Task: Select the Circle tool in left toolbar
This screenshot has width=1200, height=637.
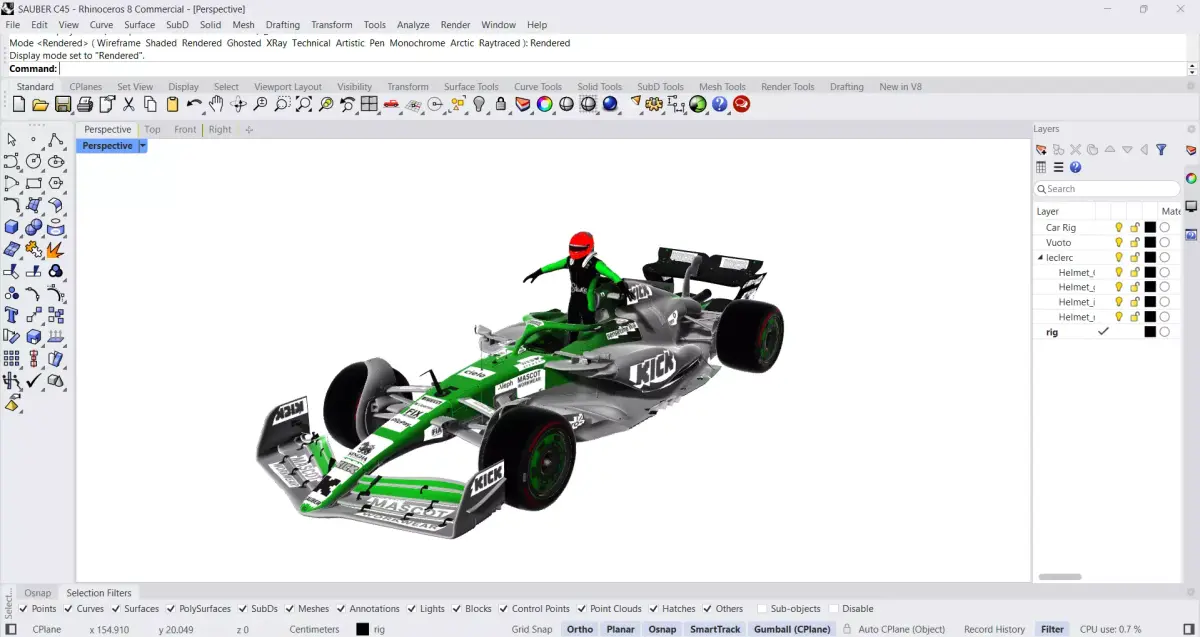Action: 34,162
